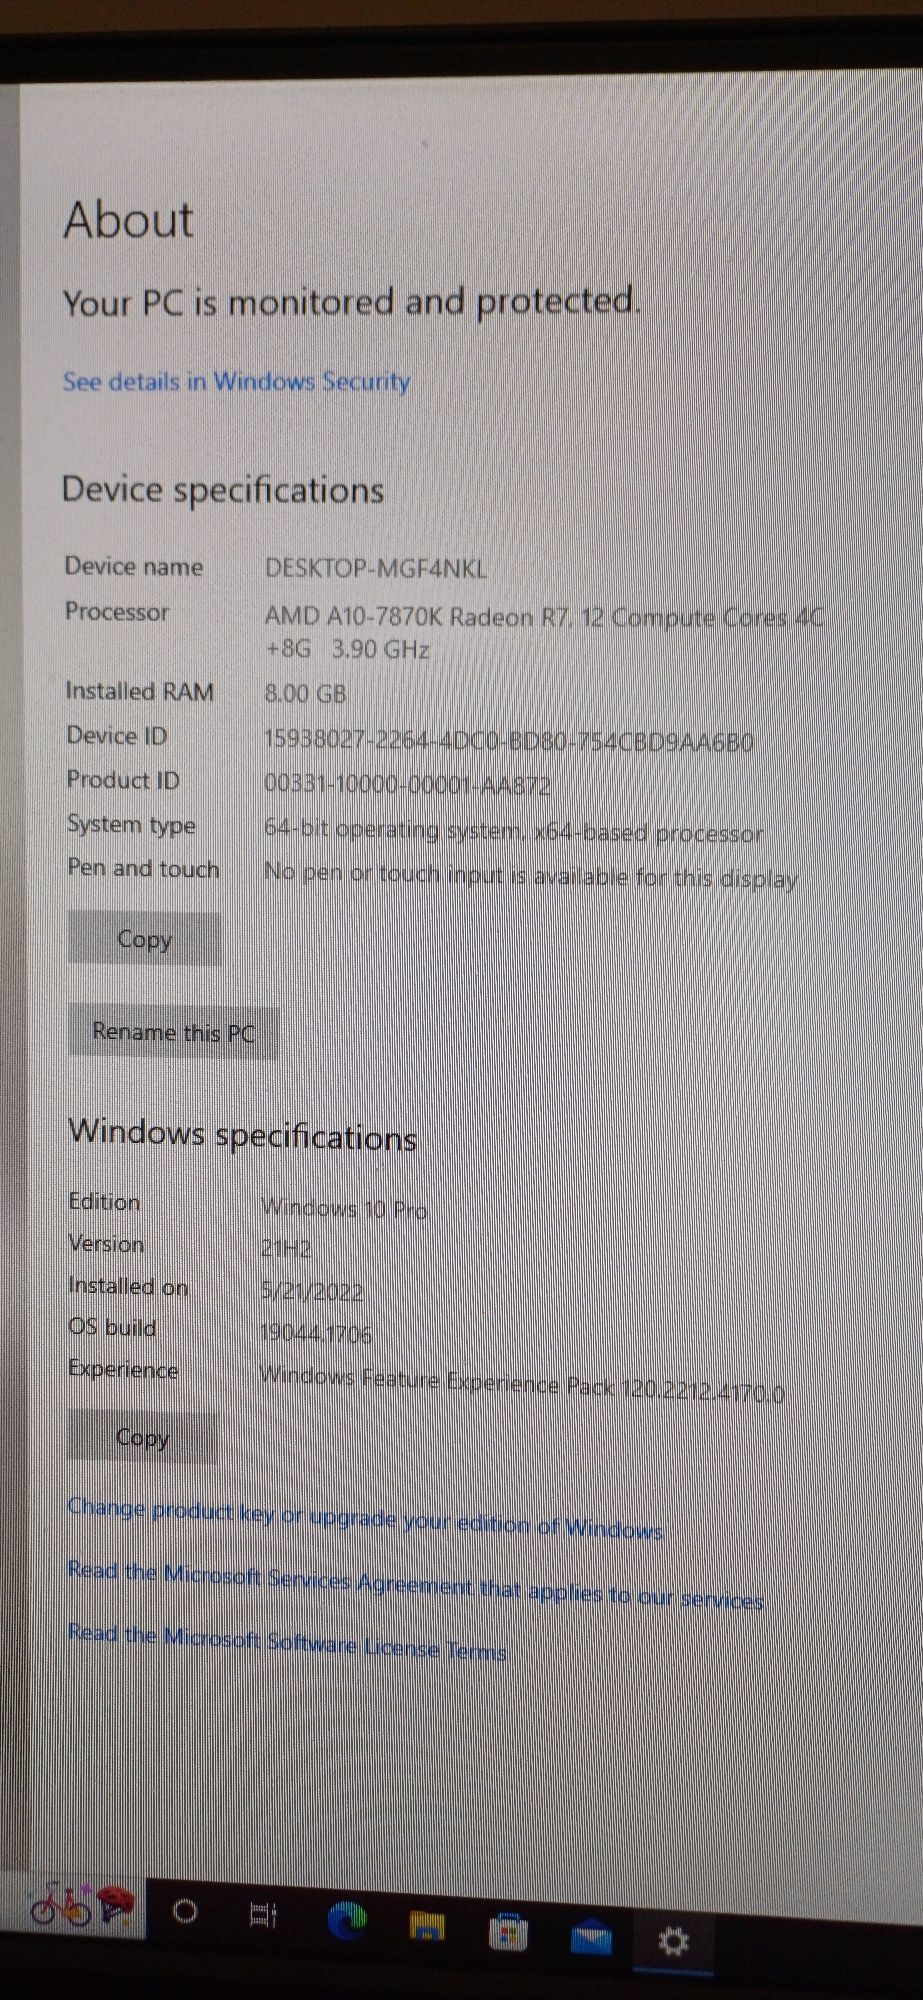Select the device name DESKTOP-MGF4NKL

pos(375,569)
